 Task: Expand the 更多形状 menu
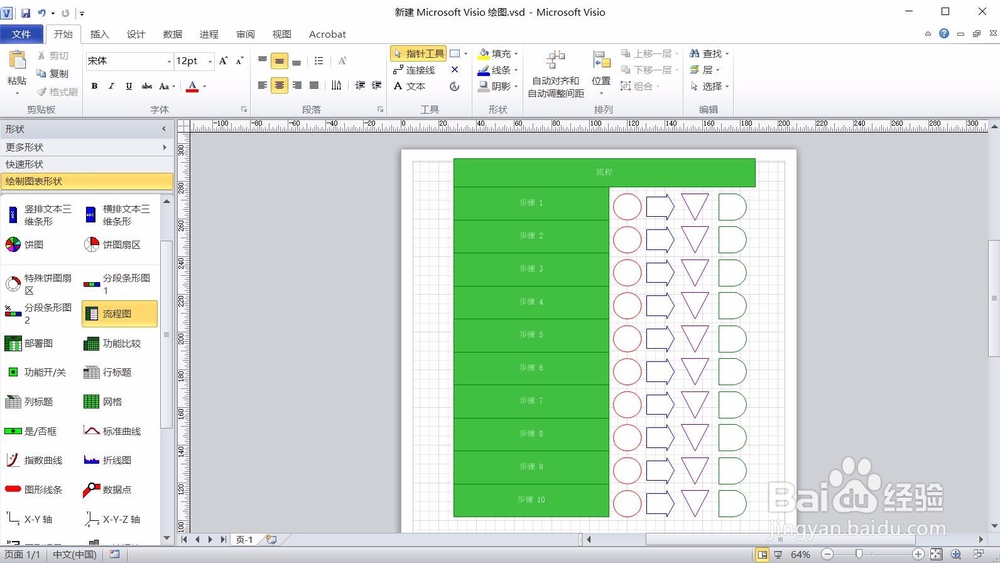coord(87,147)
